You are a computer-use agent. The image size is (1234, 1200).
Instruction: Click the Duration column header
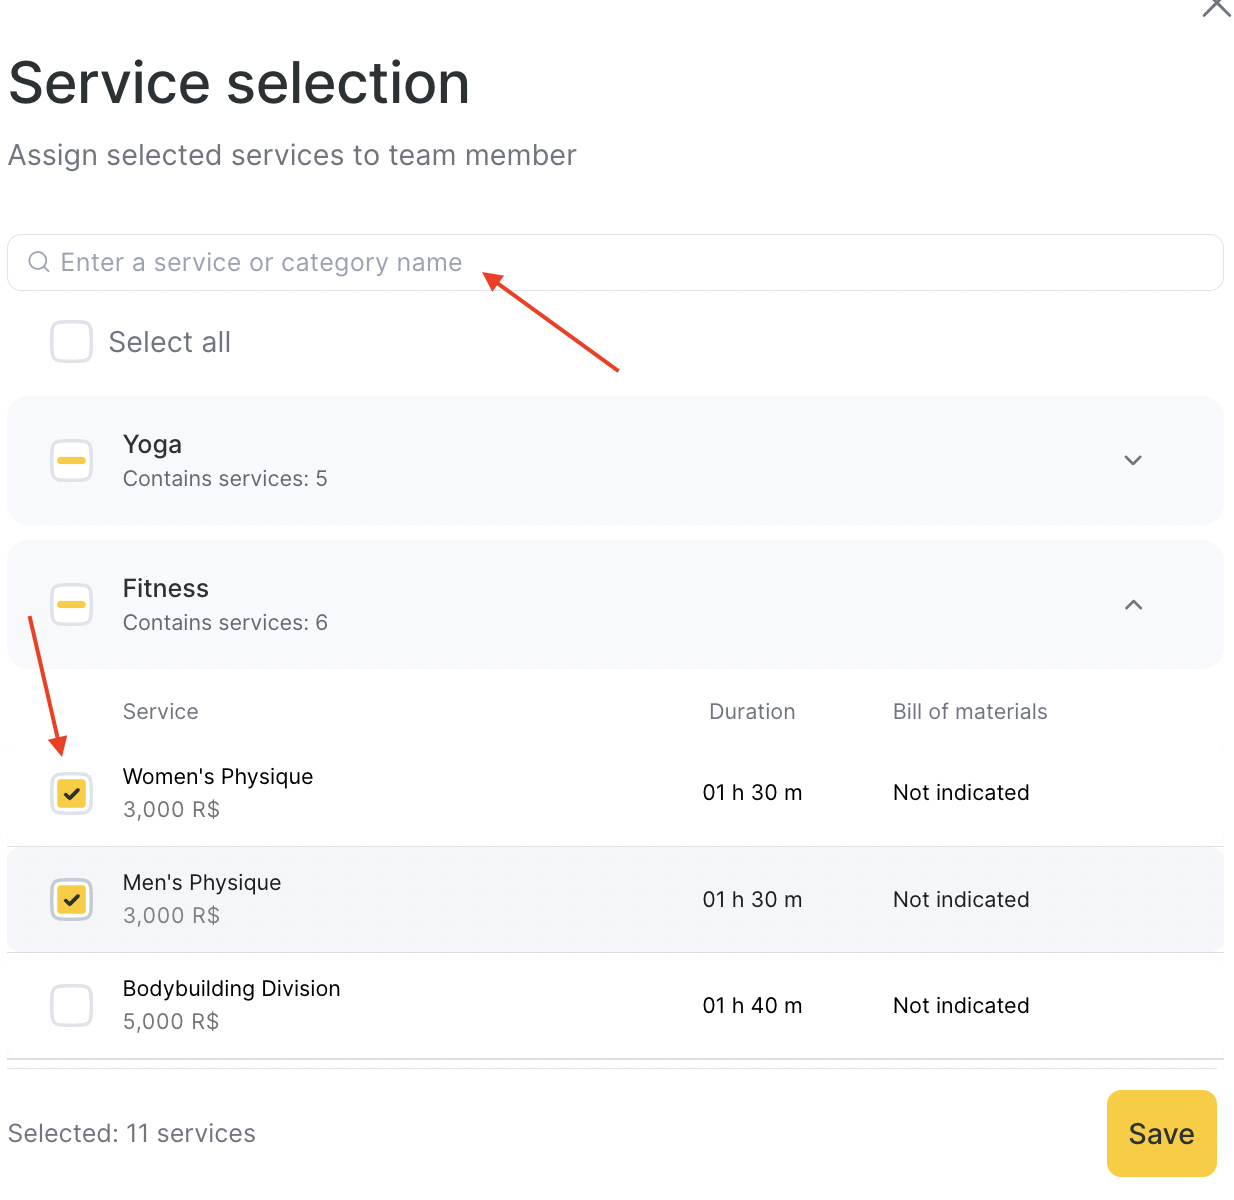[x=752, y=712]
